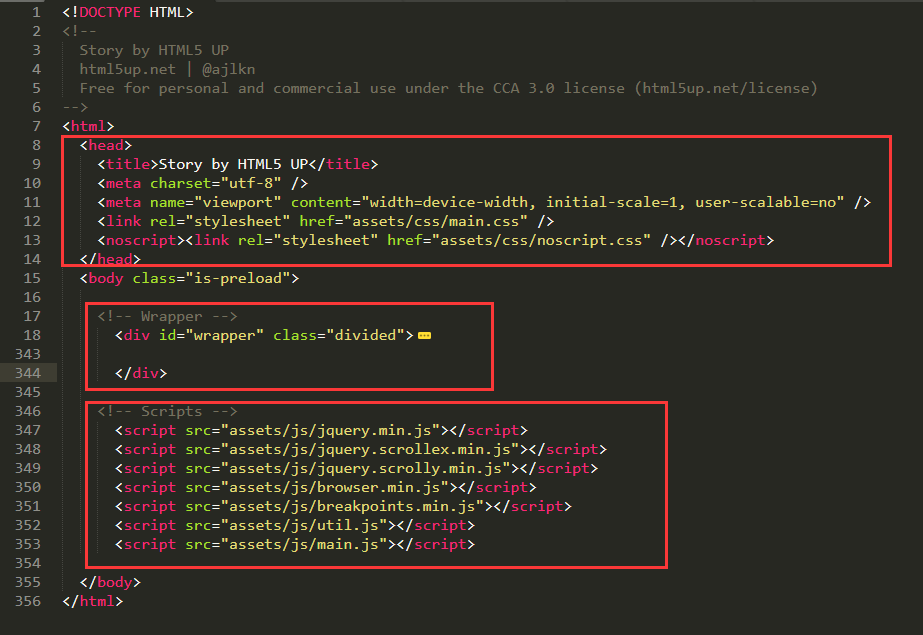Click the jquery.scrollex.min.js script line
923x635 pixels.
click(361, 449)
